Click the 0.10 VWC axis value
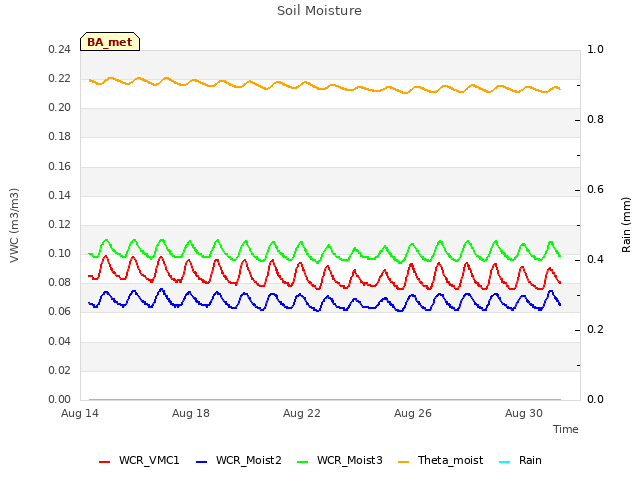Image resolution: width=640 pixels, height=480 pixels. tap(60, 253)
